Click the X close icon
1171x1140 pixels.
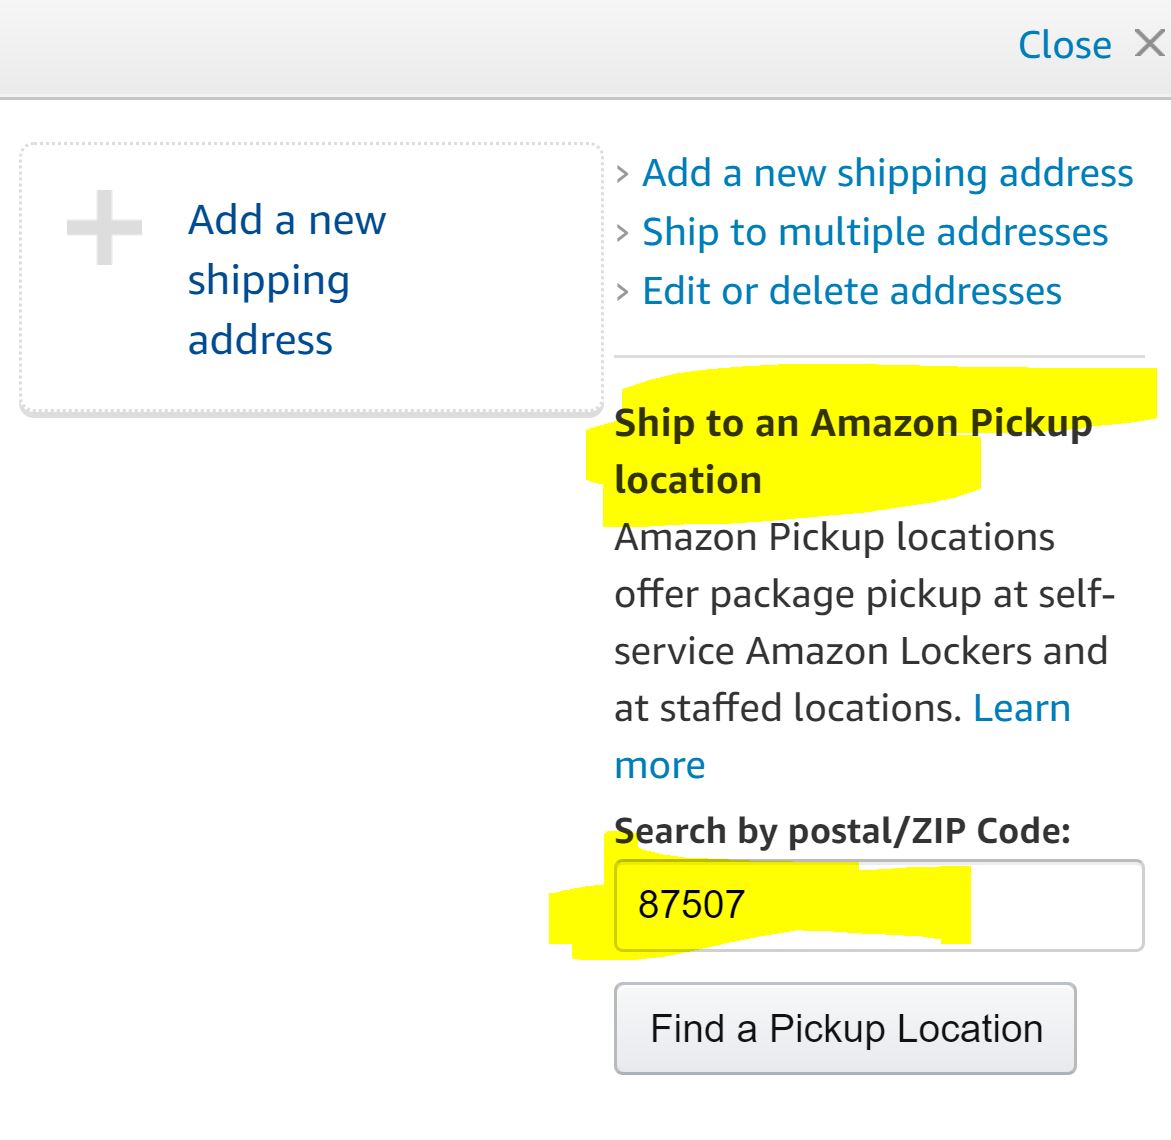pyautogui.click(x=1149, y=44)
